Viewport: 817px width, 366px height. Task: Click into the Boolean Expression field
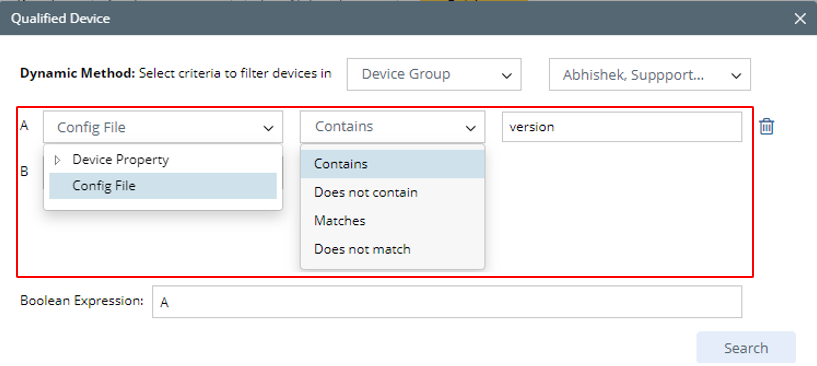[447, 302]
